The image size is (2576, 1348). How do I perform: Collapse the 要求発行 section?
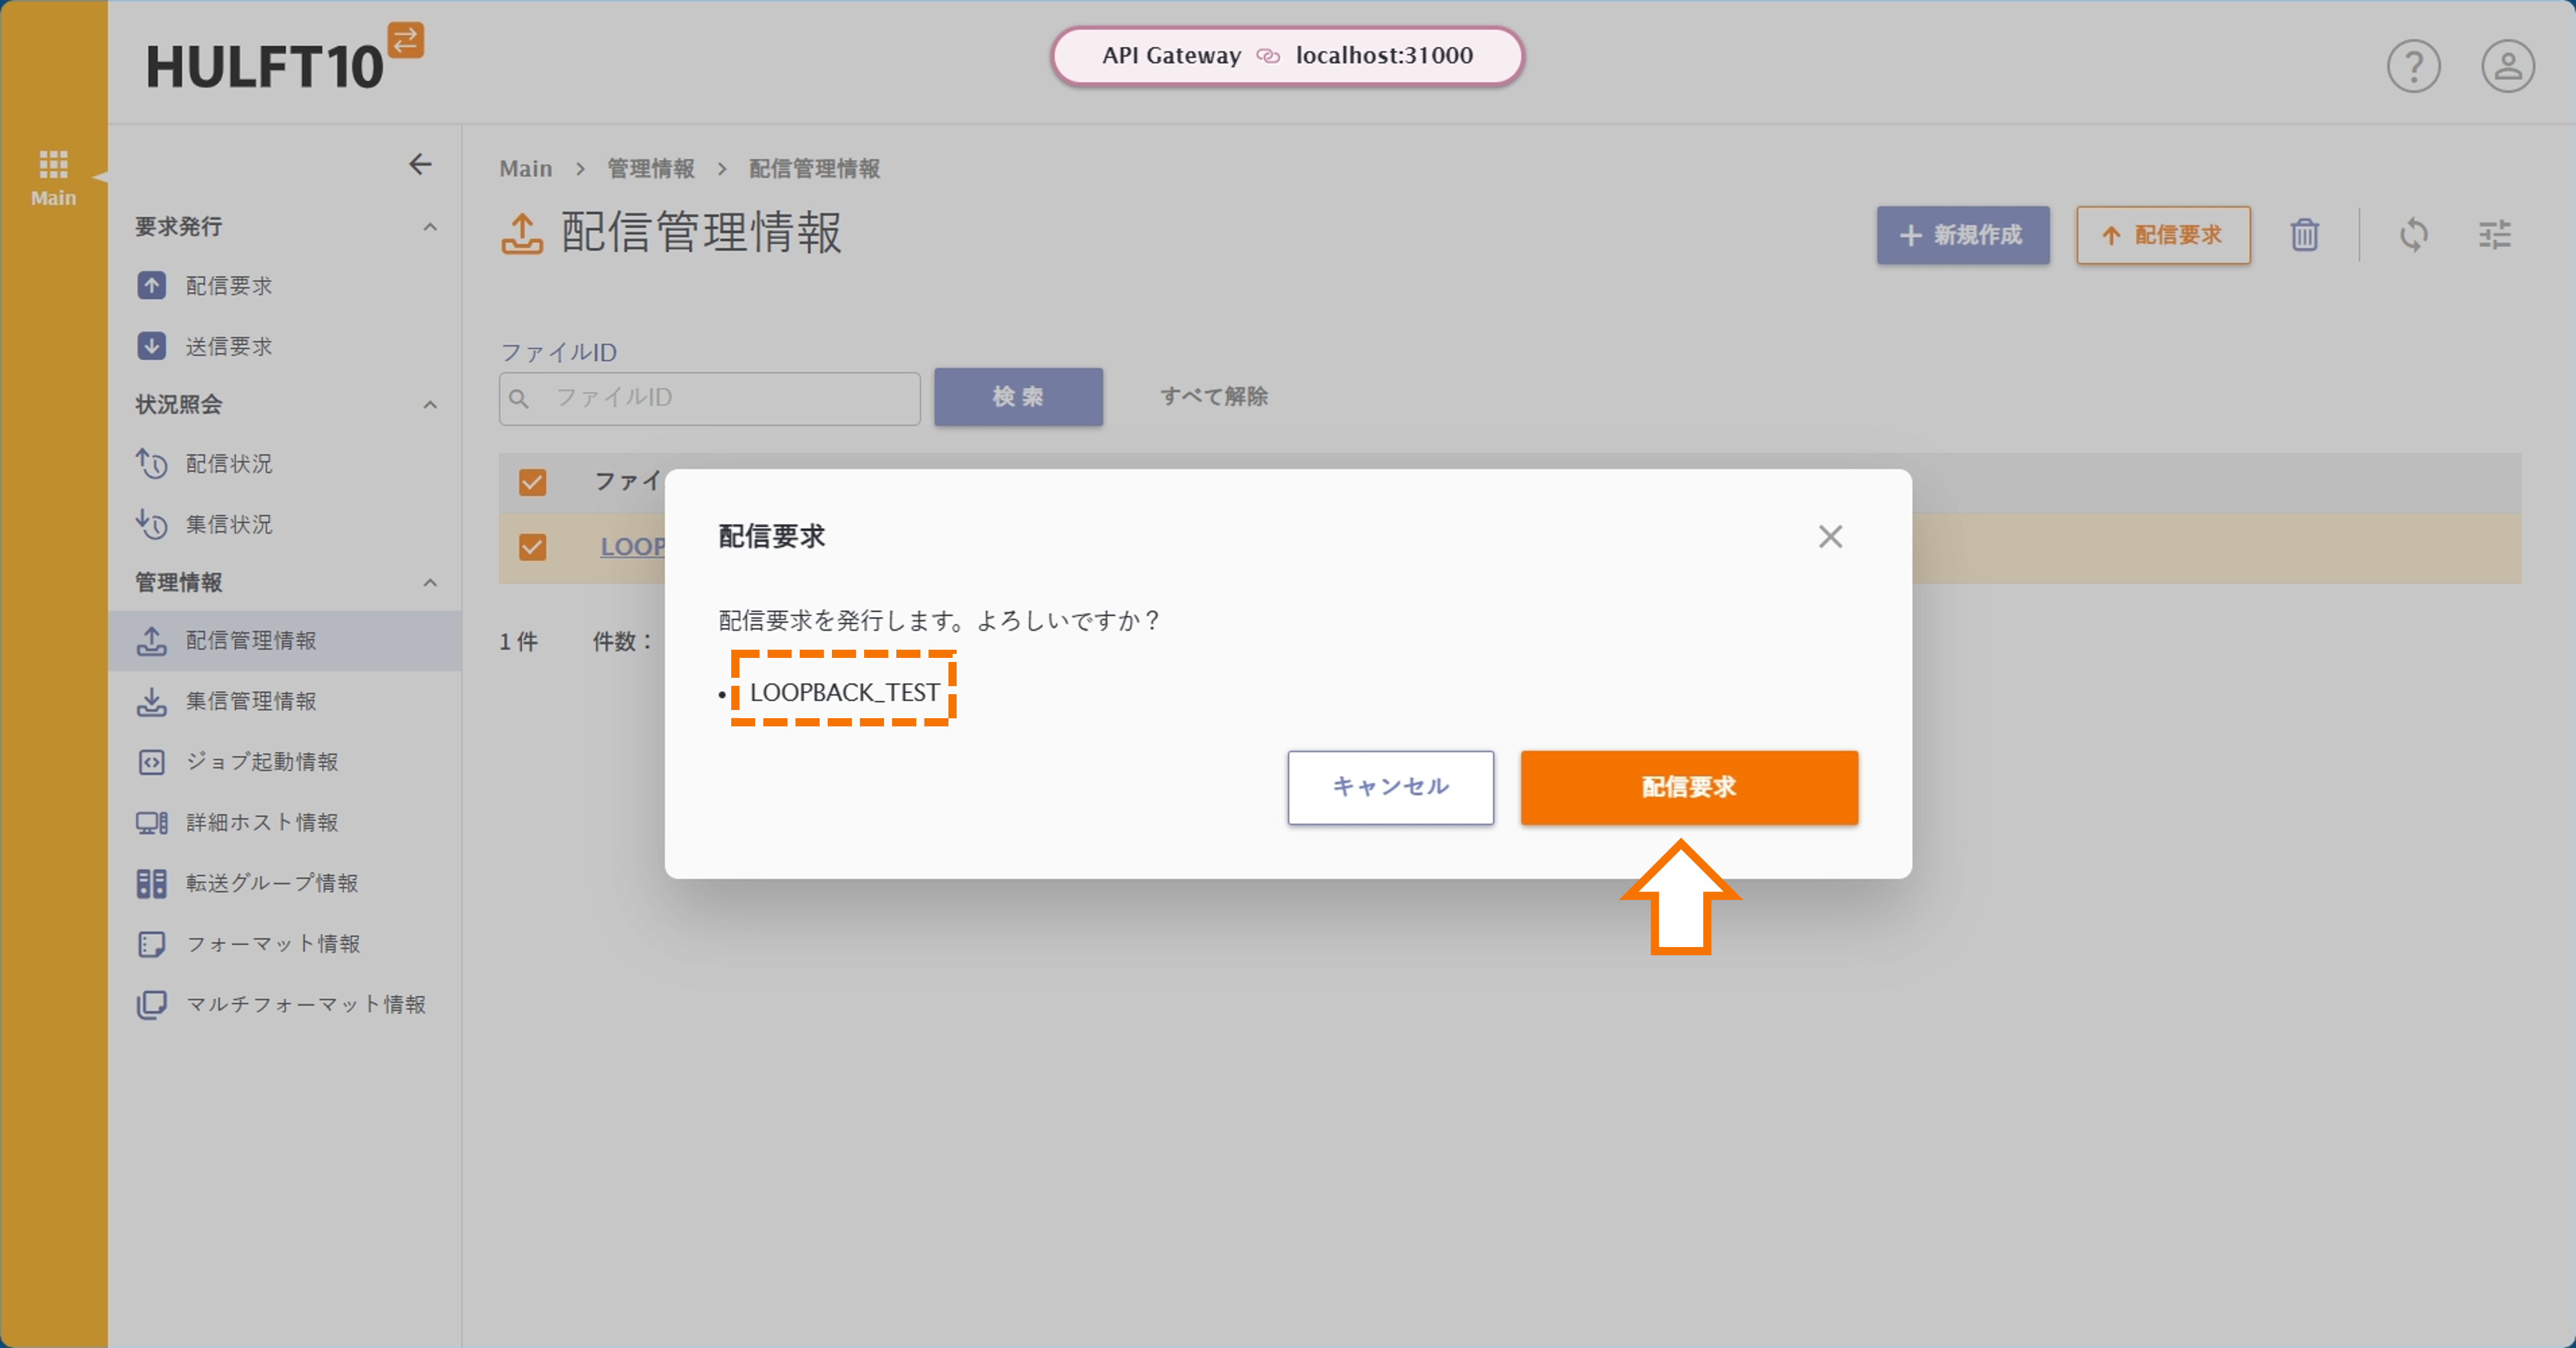[x=430, y=227]
